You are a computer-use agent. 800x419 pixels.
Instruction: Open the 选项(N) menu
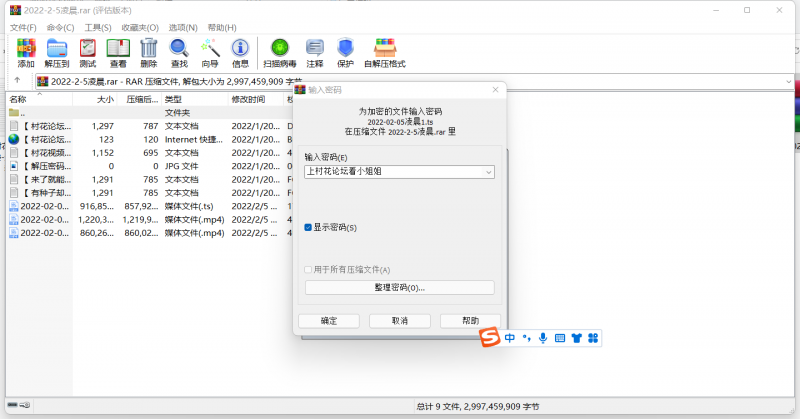click(x=182, y=27)
